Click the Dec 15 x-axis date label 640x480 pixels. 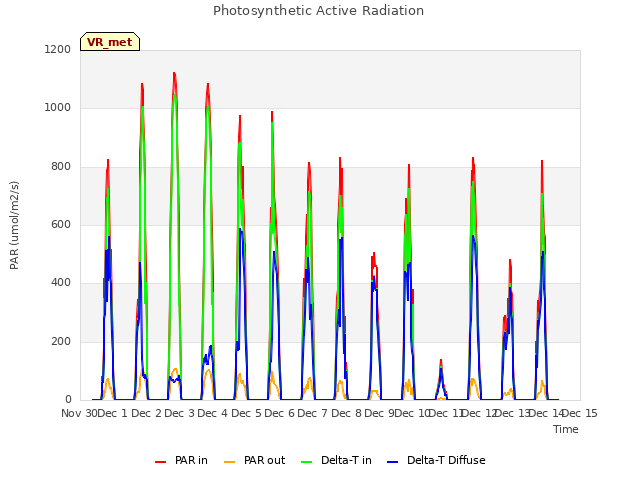coord(580,413)
